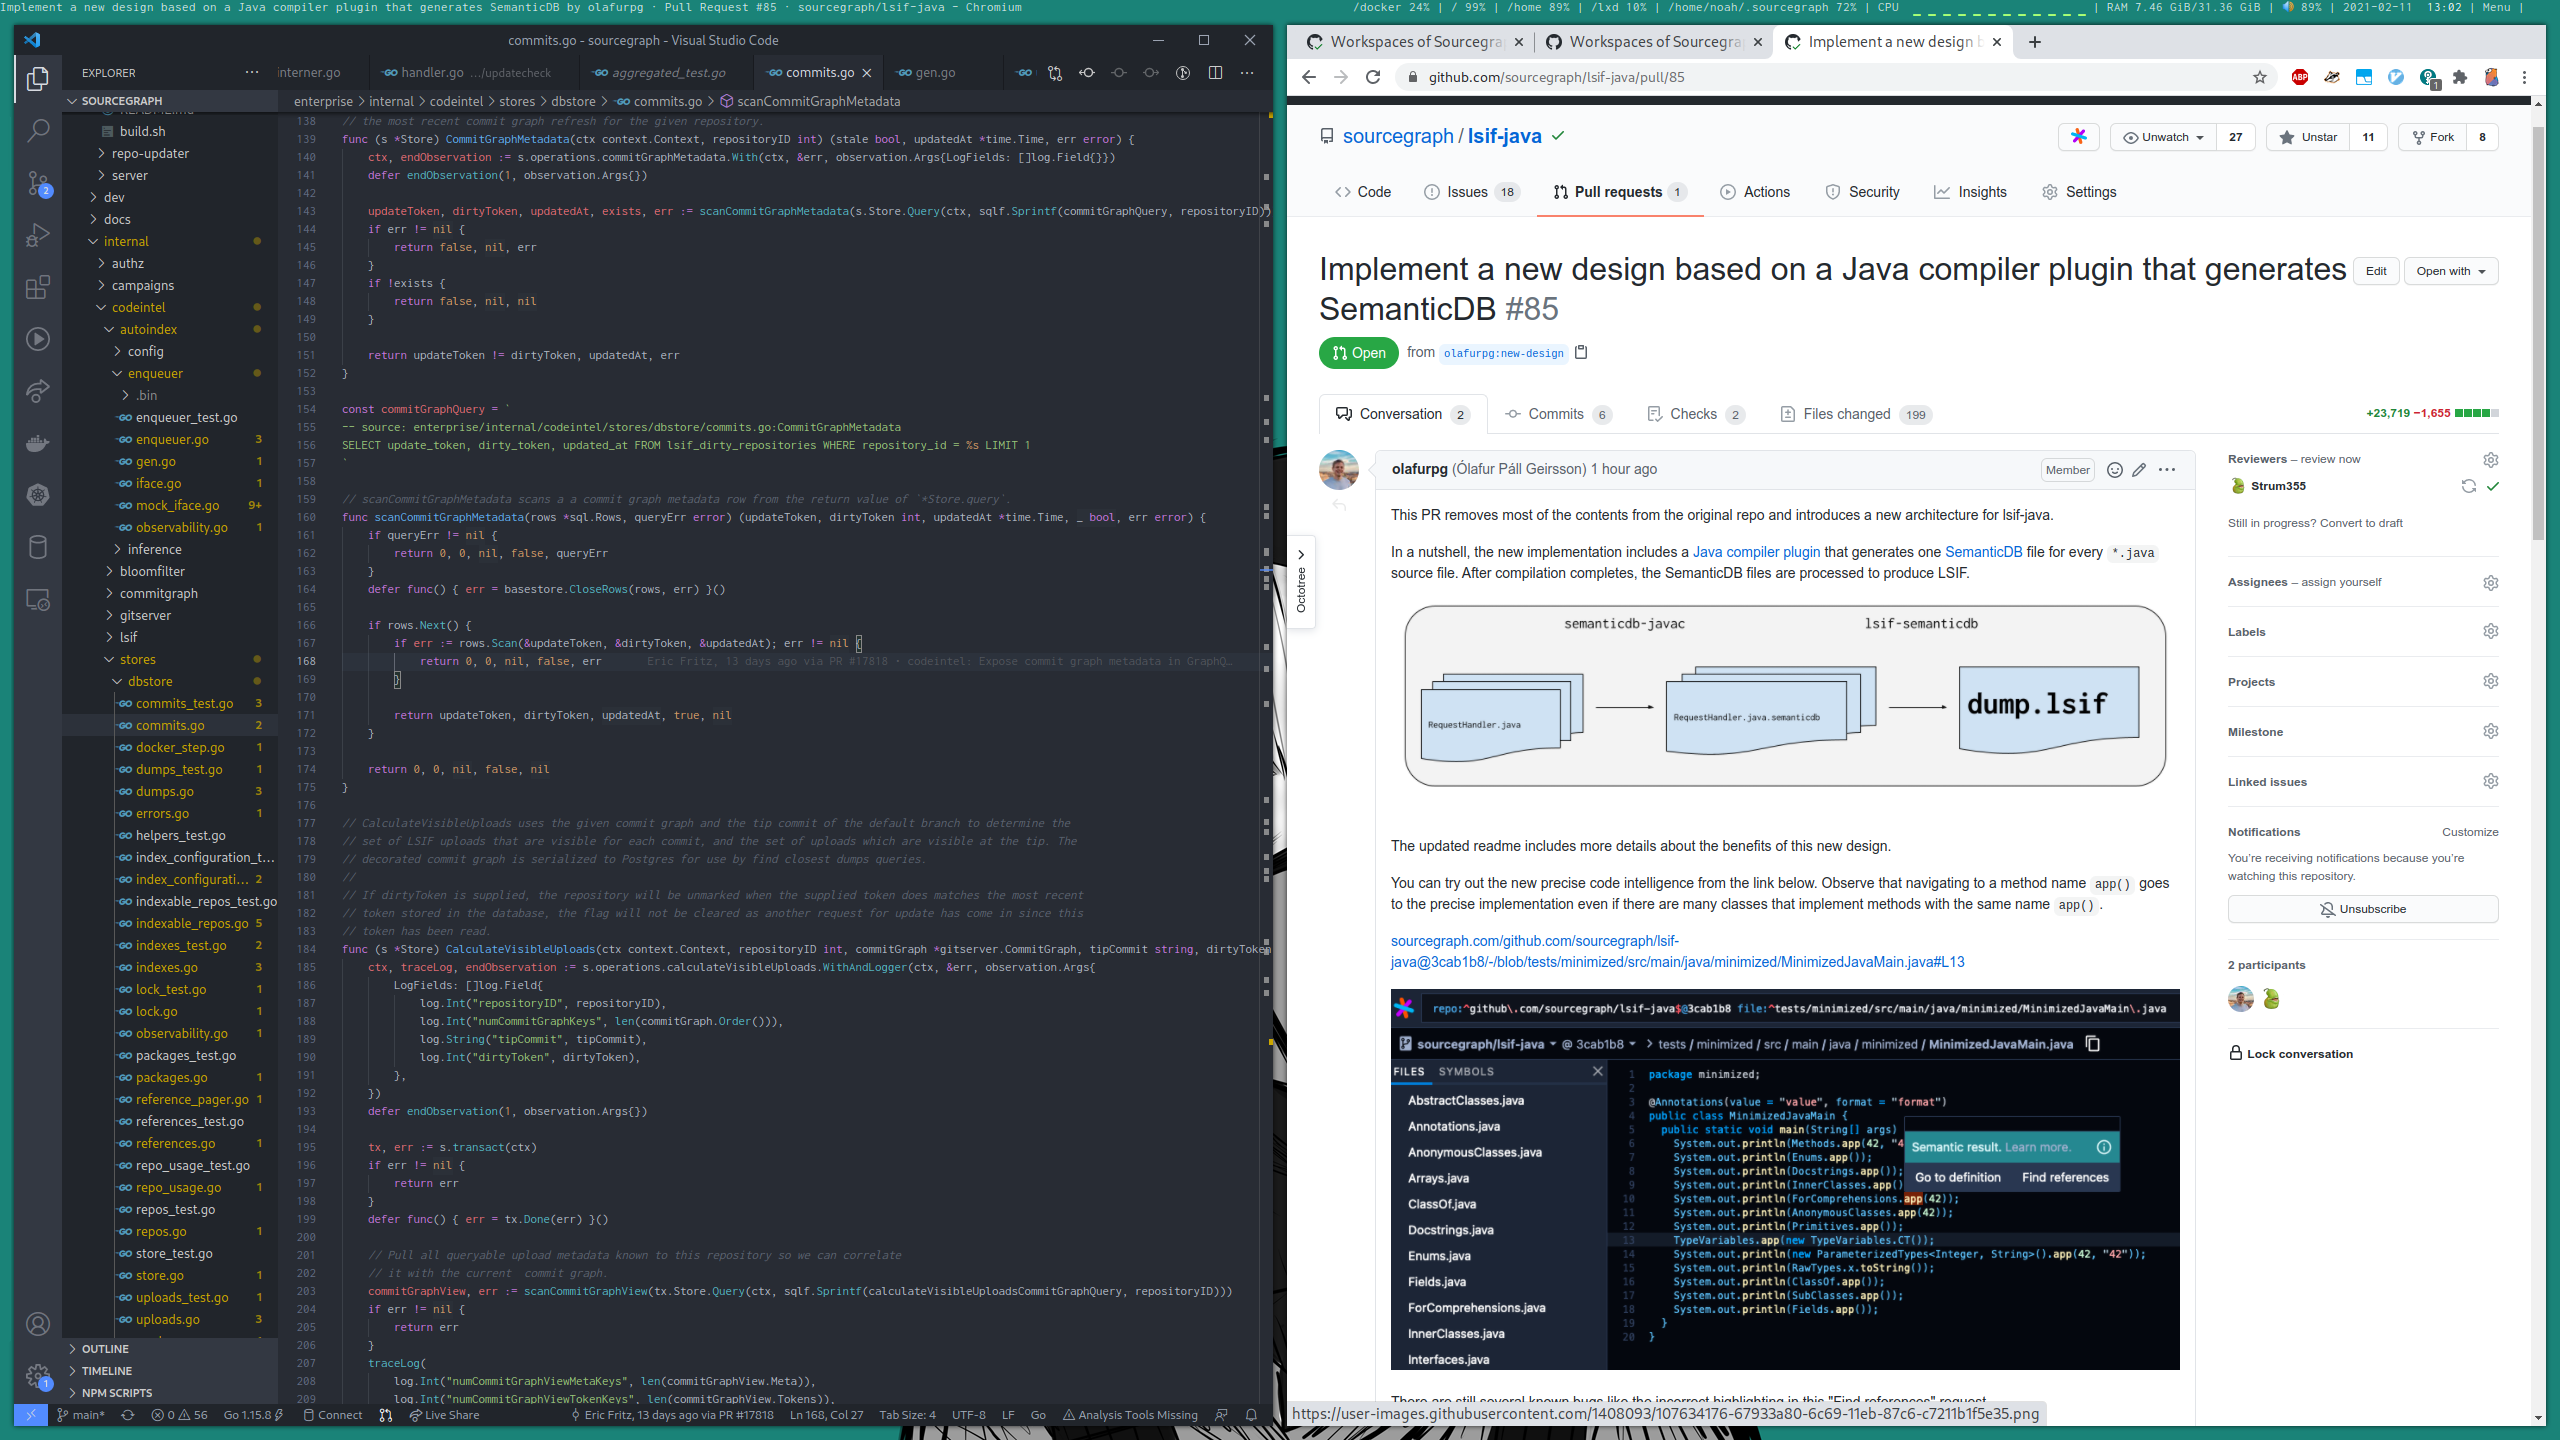Screen dimensions: 2560x1440
Task: Open the sourcegraph organization link
Action: tap(1398, 137)
